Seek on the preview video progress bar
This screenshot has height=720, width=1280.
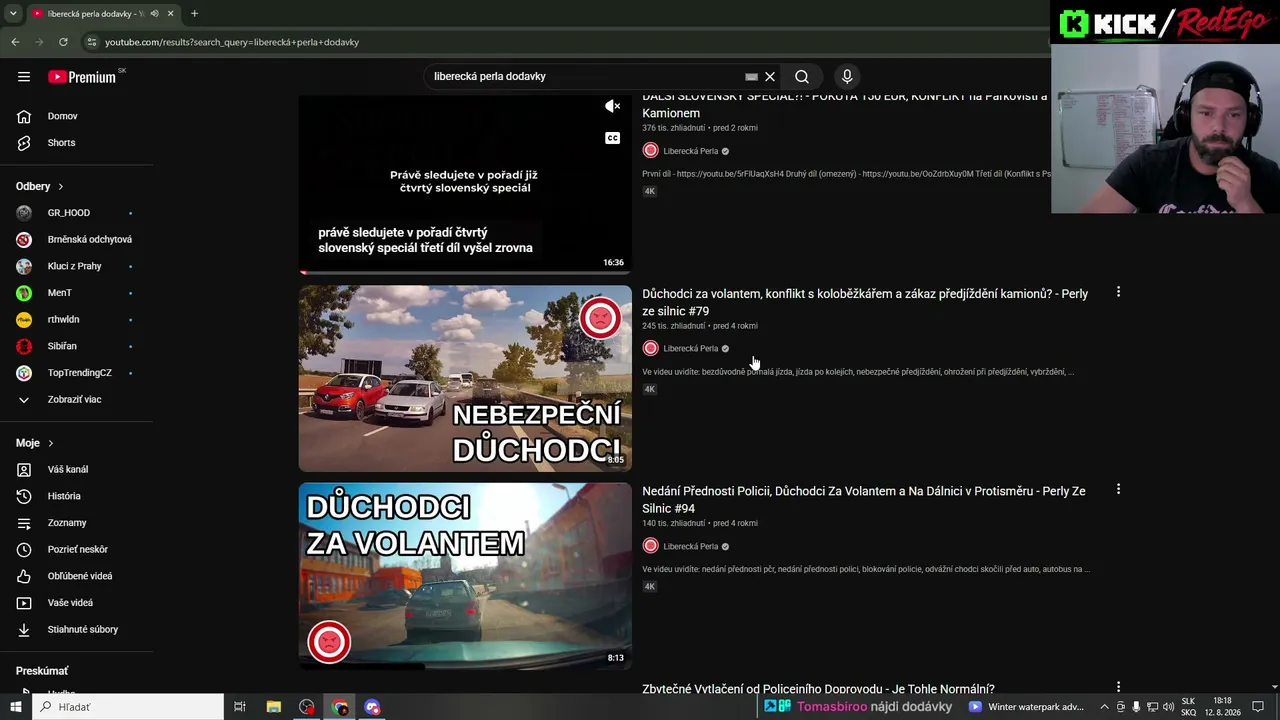pyautogui.click(x=465, y=271)
